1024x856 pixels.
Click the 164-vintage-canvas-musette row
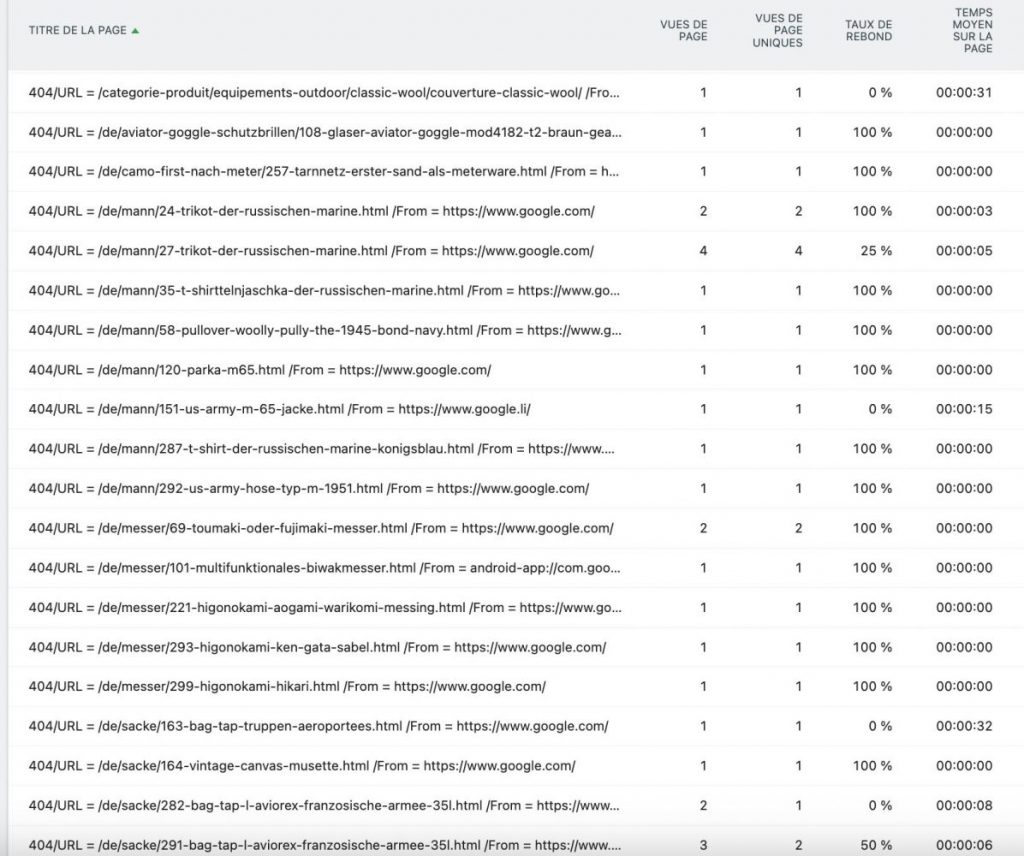click(x=302, y=766)
